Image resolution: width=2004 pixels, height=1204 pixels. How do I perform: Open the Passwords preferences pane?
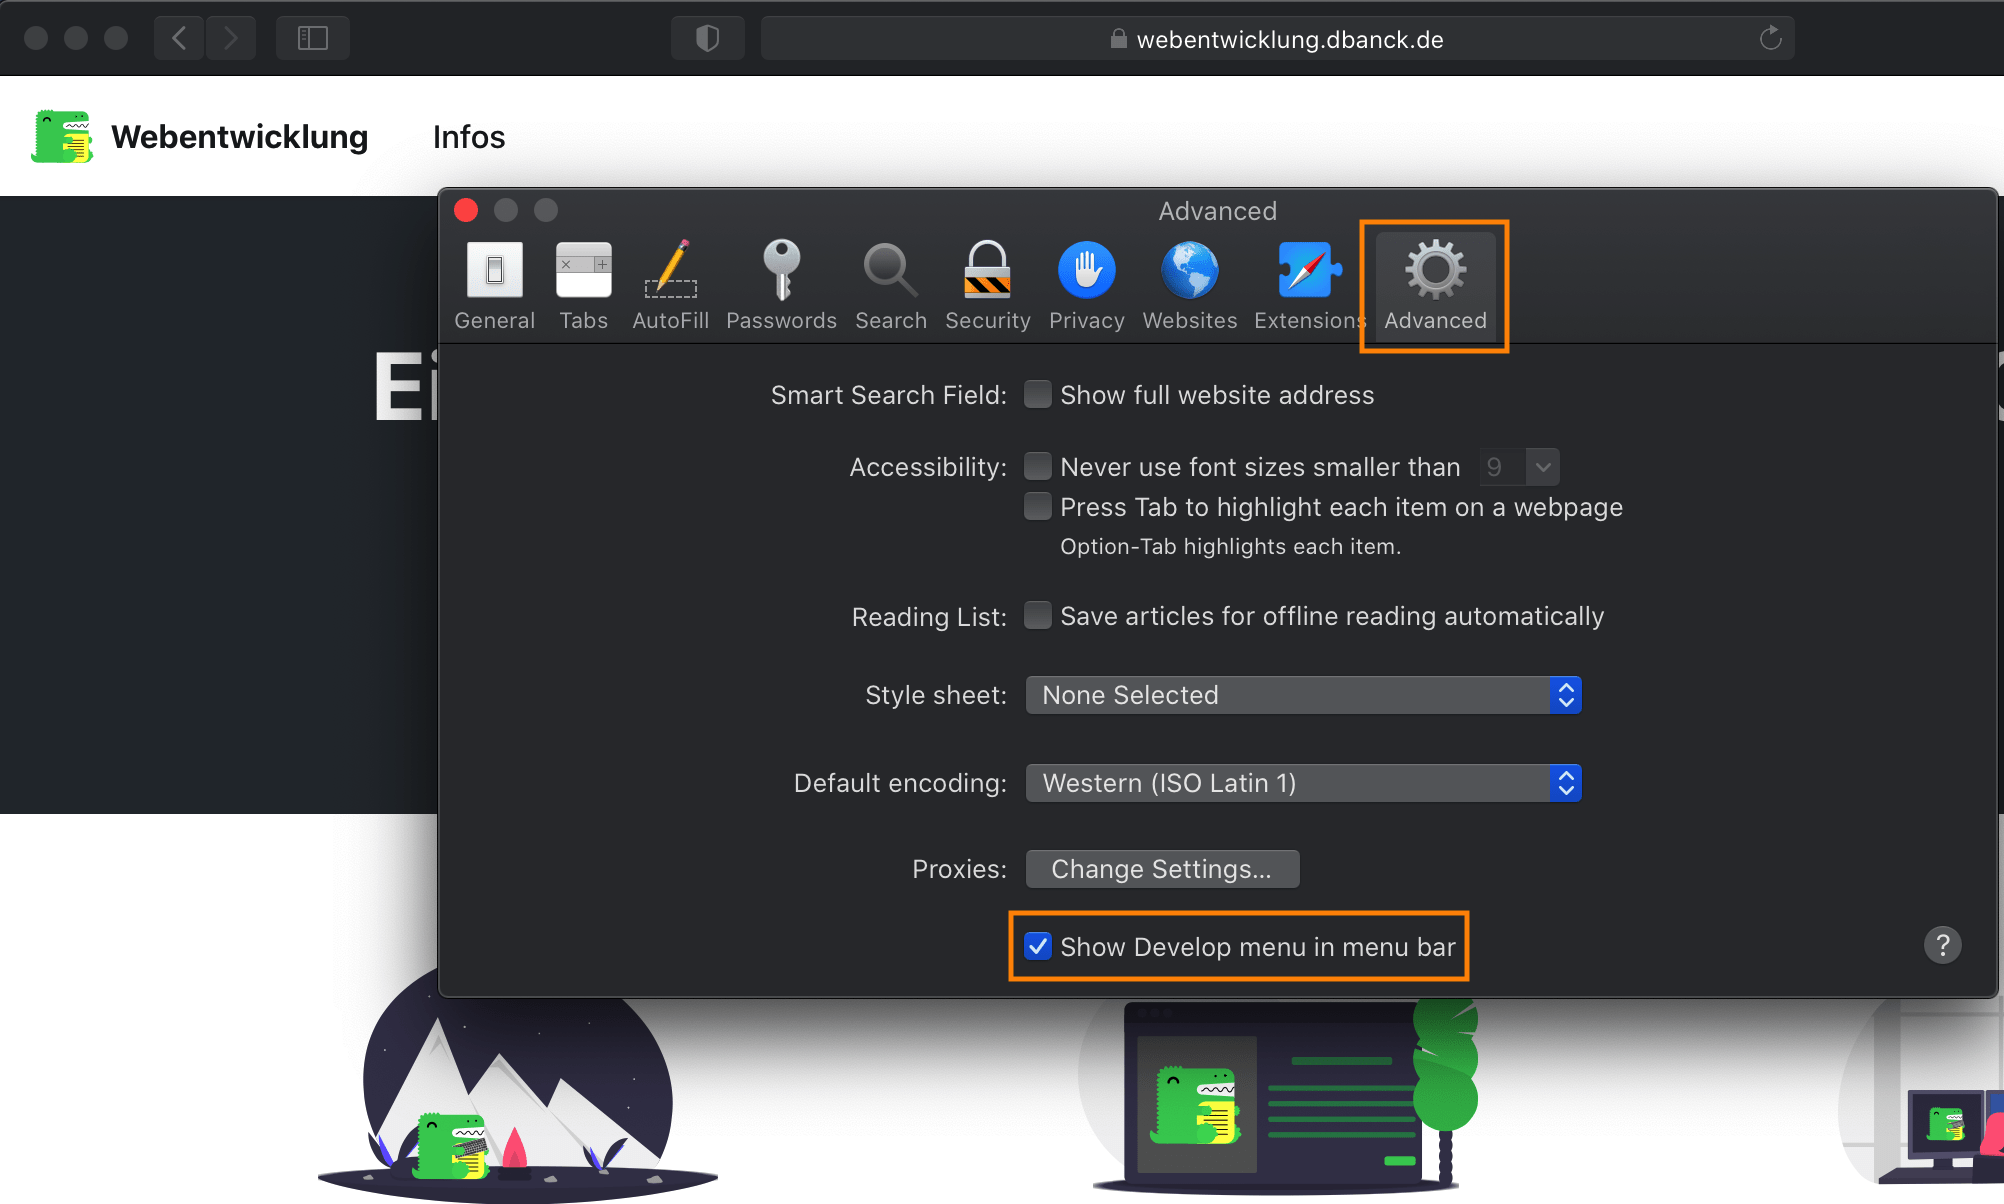781,285
